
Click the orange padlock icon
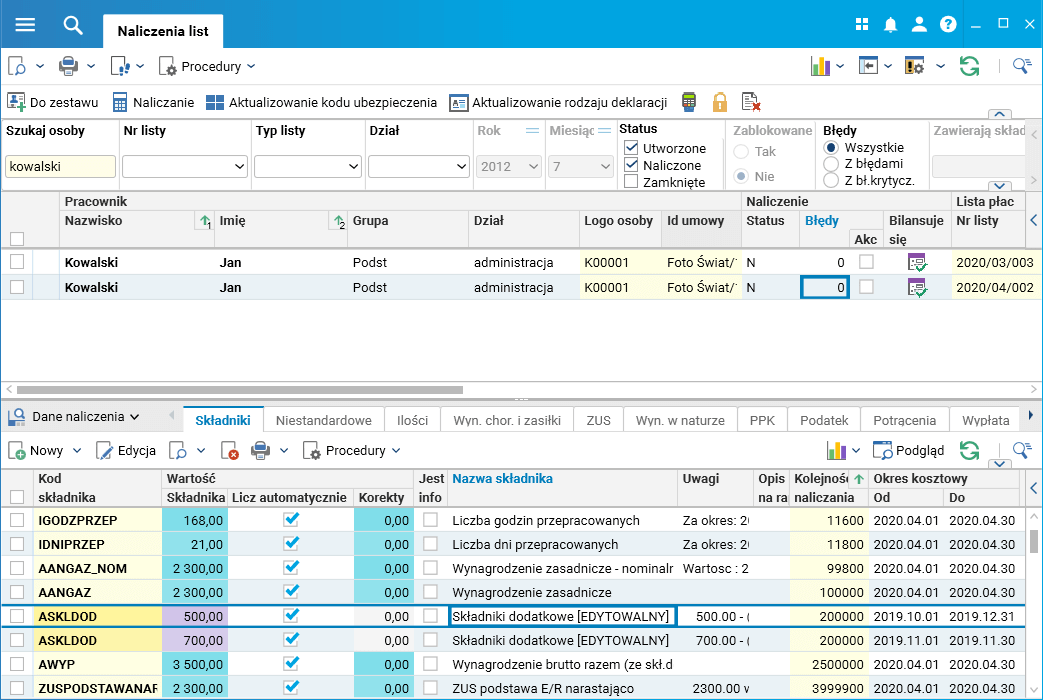click(720, 102)
